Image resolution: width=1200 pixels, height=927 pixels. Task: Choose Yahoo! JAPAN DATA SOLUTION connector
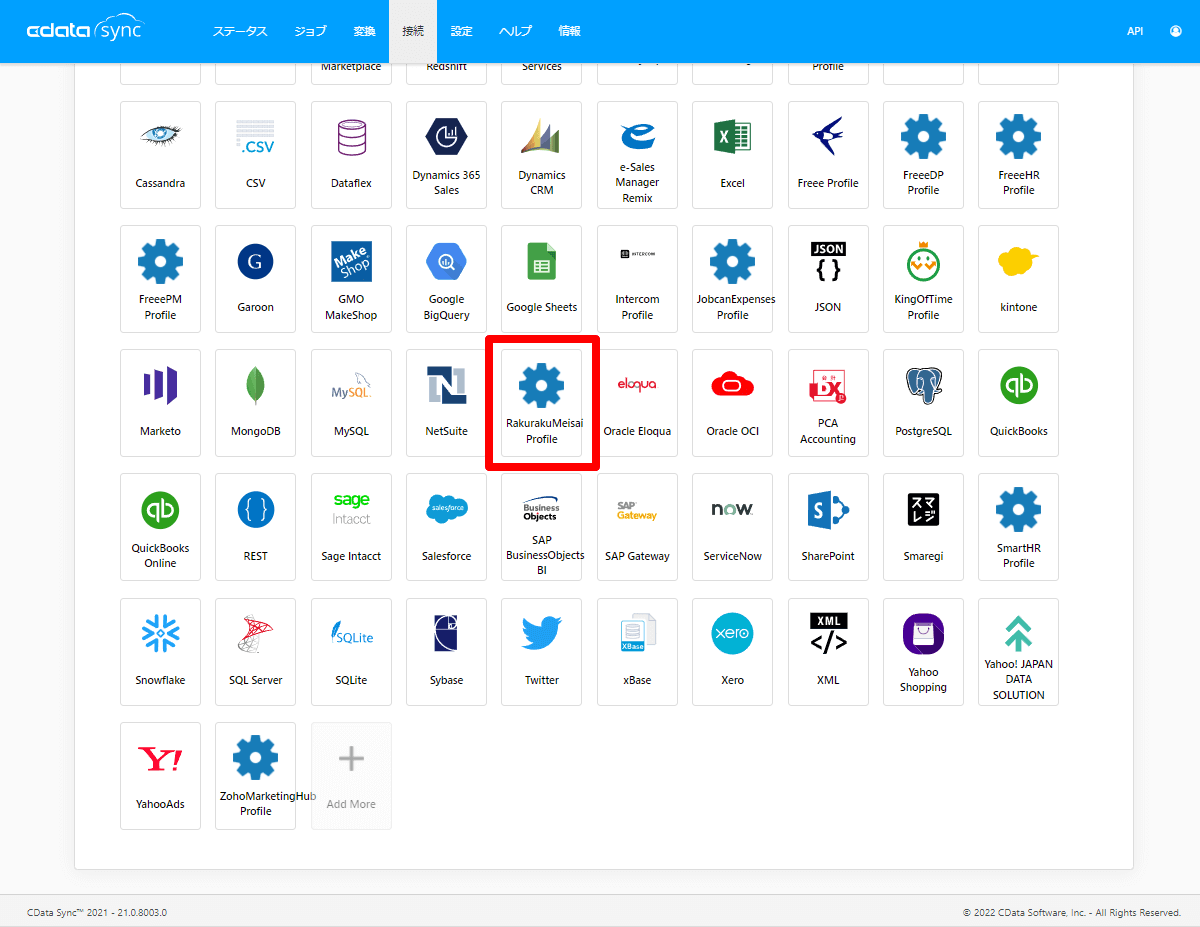tap(1018, 652)
